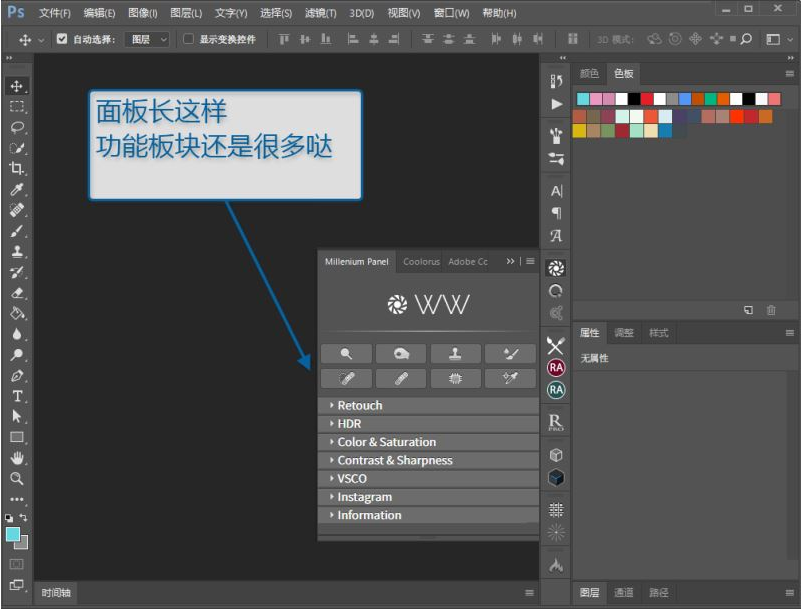Image resolution: width=802 pixels, height=609 pixels.
Task: Click the Millenium Panel stamp button
Action: click(455, 354)
